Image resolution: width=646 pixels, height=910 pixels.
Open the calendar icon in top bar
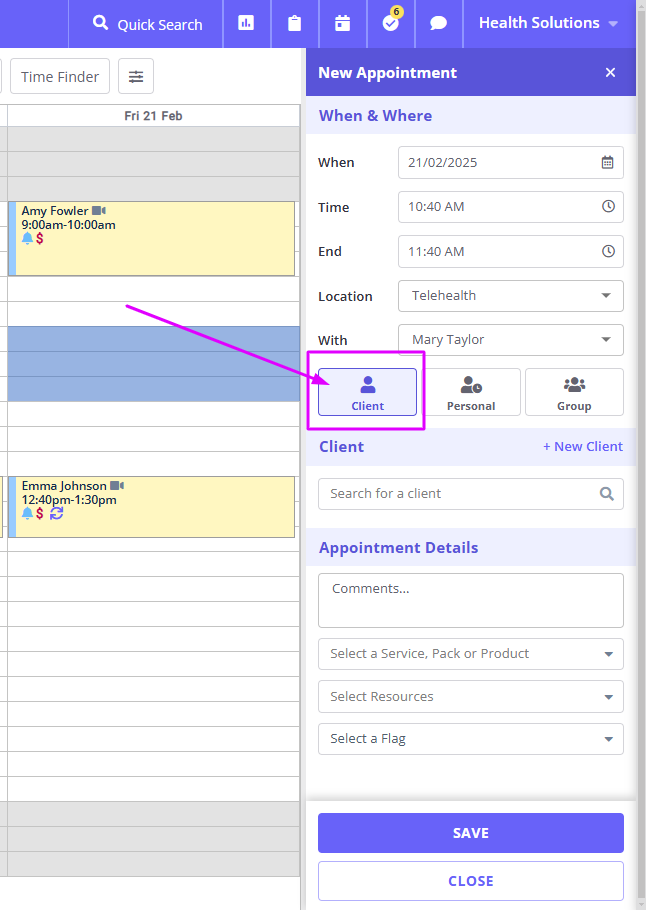[343, 23]
